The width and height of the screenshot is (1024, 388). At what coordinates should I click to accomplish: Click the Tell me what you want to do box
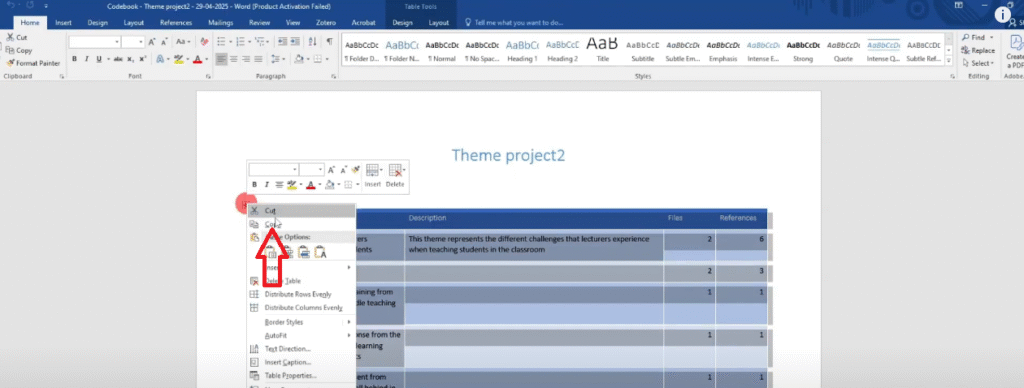tap(514, 23)
